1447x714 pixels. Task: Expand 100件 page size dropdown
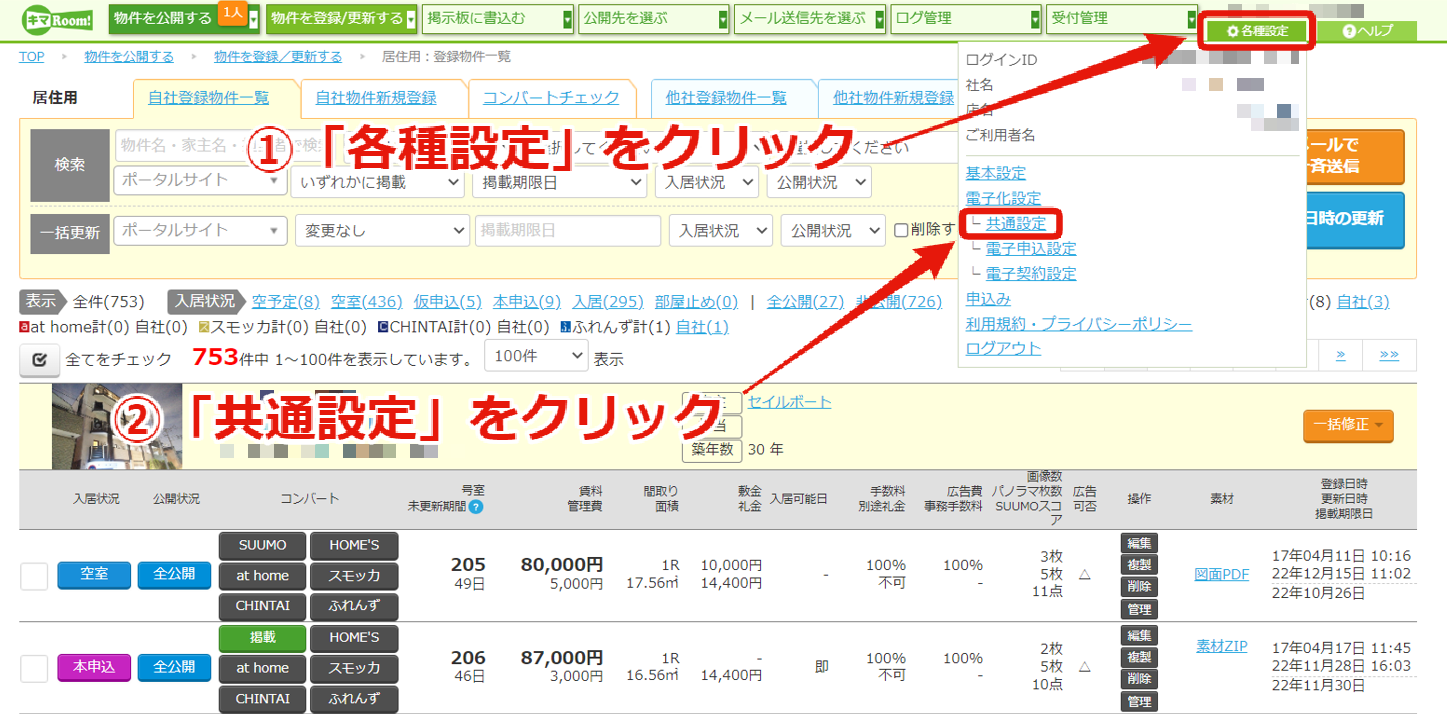coord(537,356)
